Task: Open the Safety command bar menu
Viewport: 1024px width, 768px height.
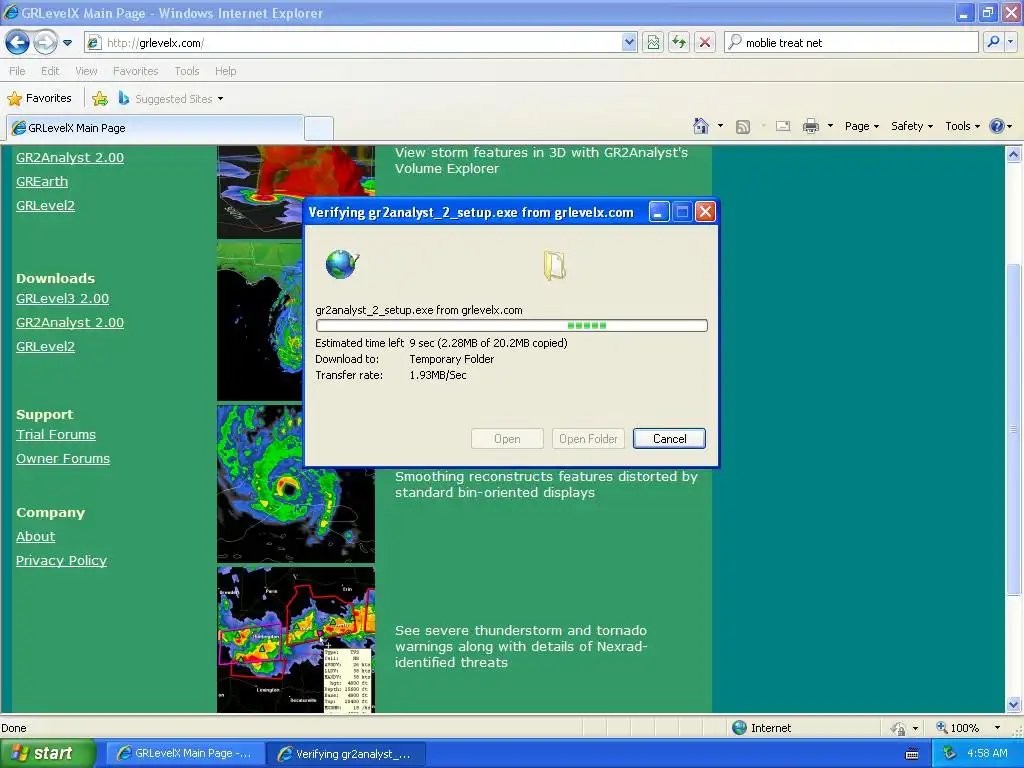Action: click(x=912, y=126)
